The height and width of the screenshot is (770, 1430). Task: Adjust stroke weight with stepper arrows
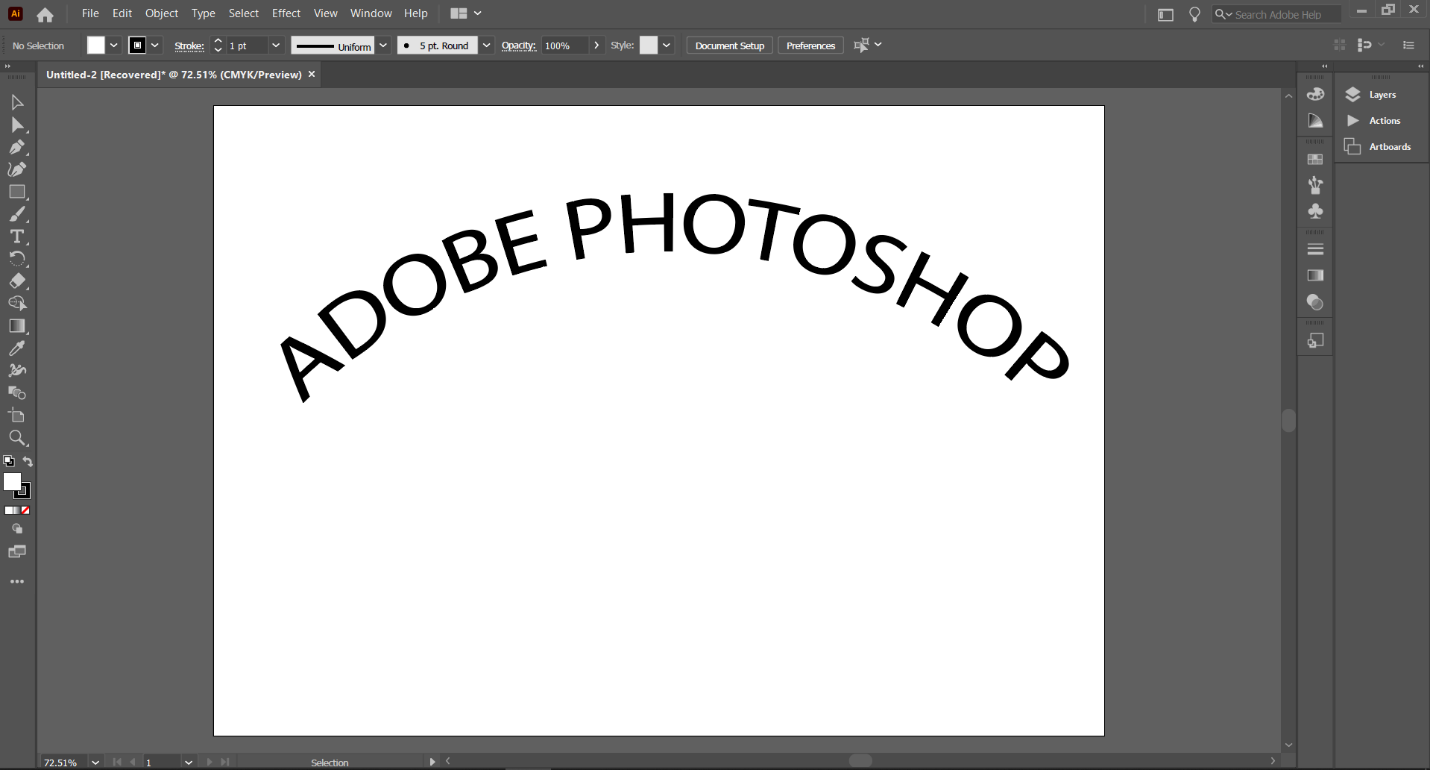218,46
